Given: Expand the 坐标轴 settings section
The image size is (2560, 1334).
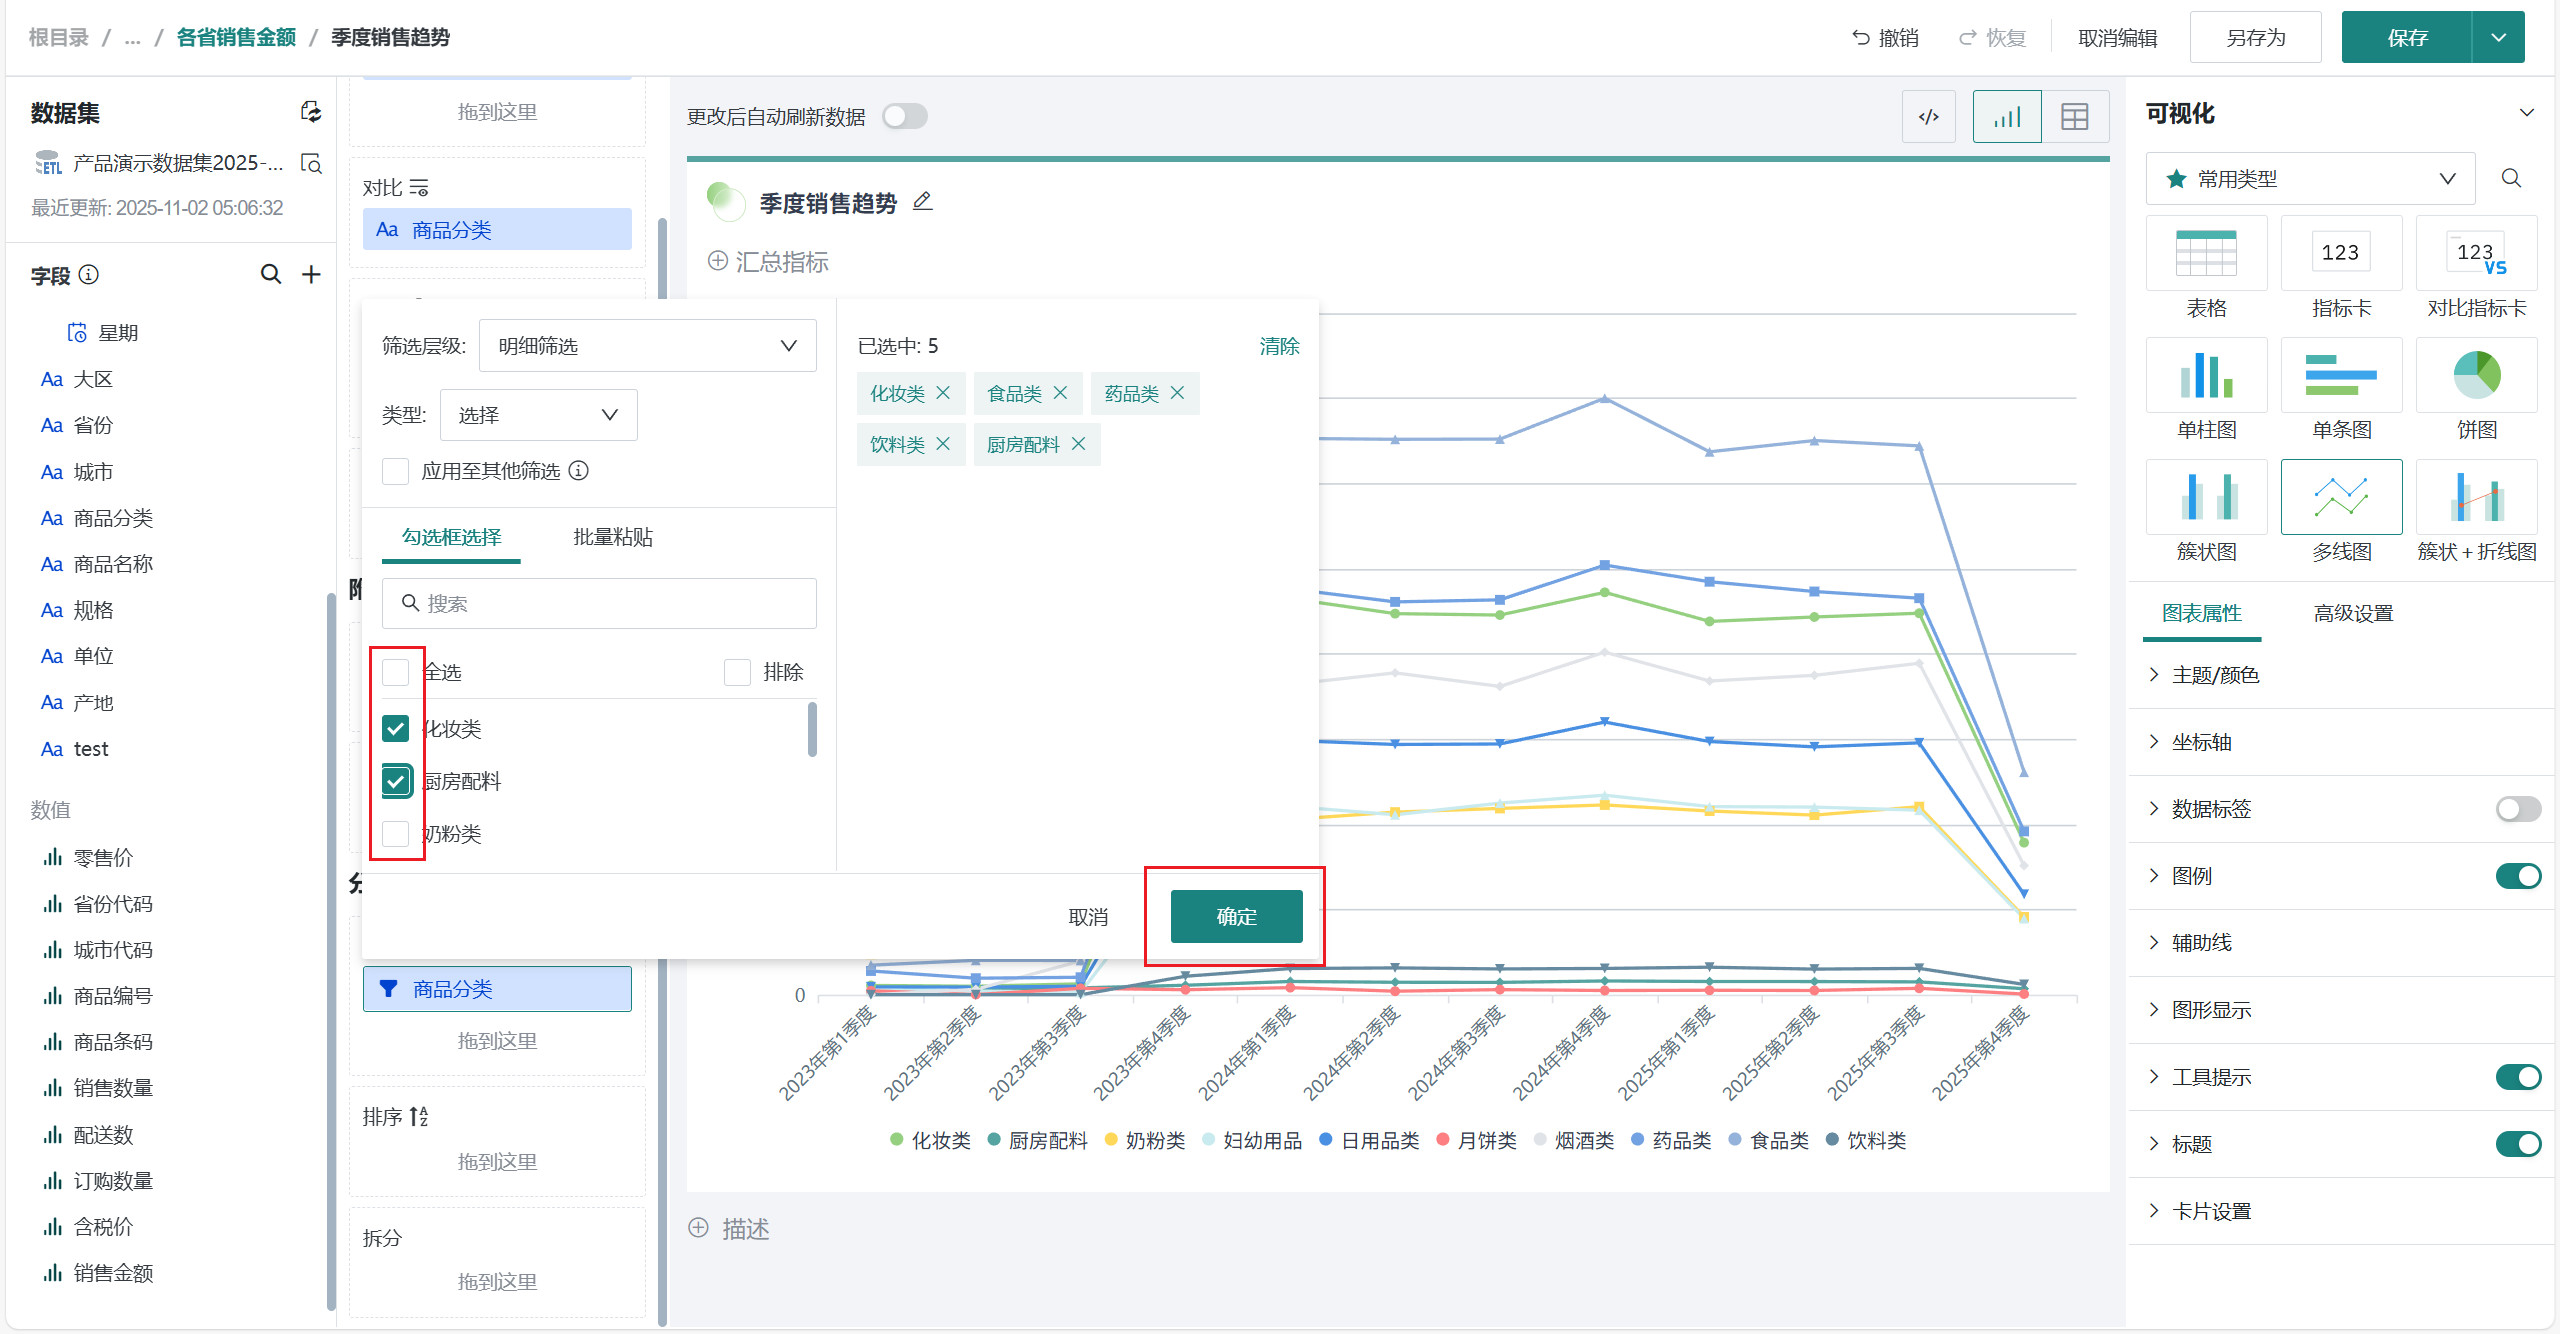Looking at the screenshot, I should 2201,742.
